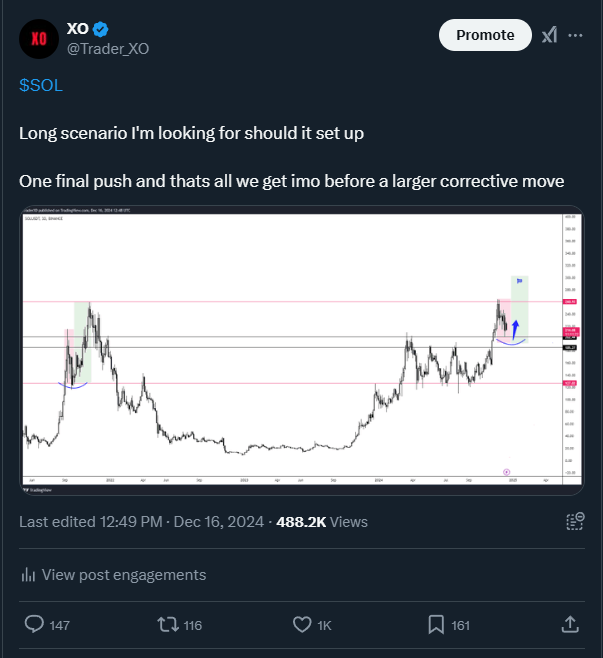Like the post with heart icon
The width and height of the screenshot is (603, 658).
tap(302, 624)
